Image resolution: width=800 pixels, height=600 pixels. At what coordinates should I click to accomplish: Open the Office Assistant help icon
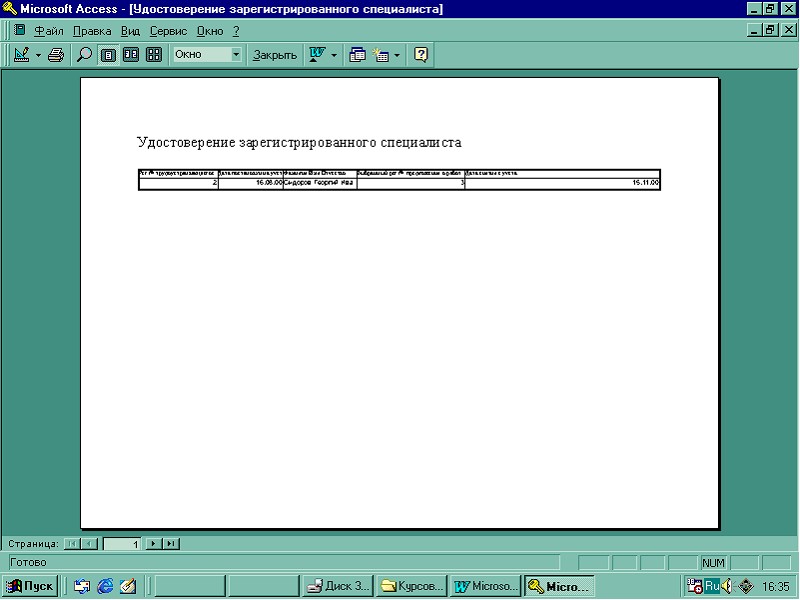pos(420,55)
